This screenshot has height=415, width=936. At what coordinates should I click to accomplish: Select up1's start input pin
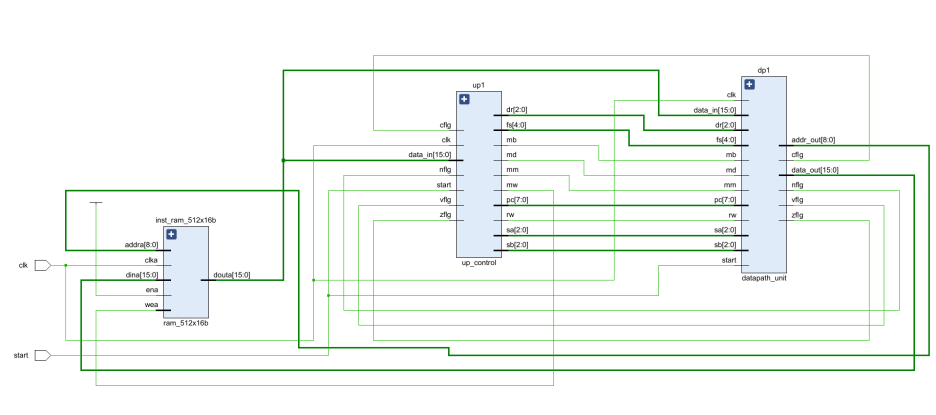tap(444, 185)
